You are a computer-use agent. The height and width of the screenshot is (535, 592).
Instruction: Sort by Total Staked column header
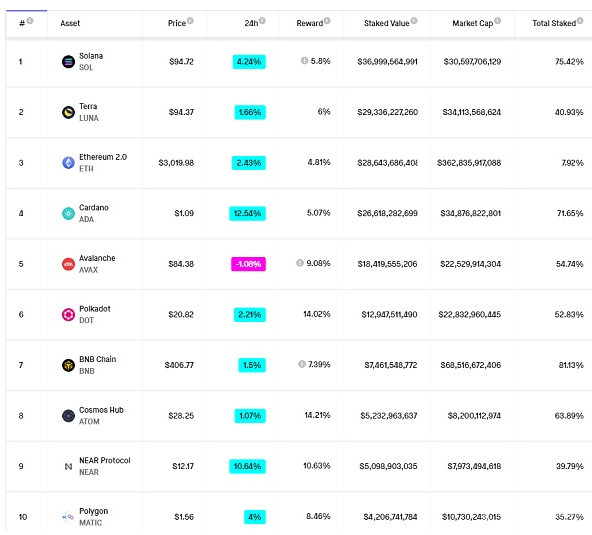pyautogui.click(x=554, y=23)
